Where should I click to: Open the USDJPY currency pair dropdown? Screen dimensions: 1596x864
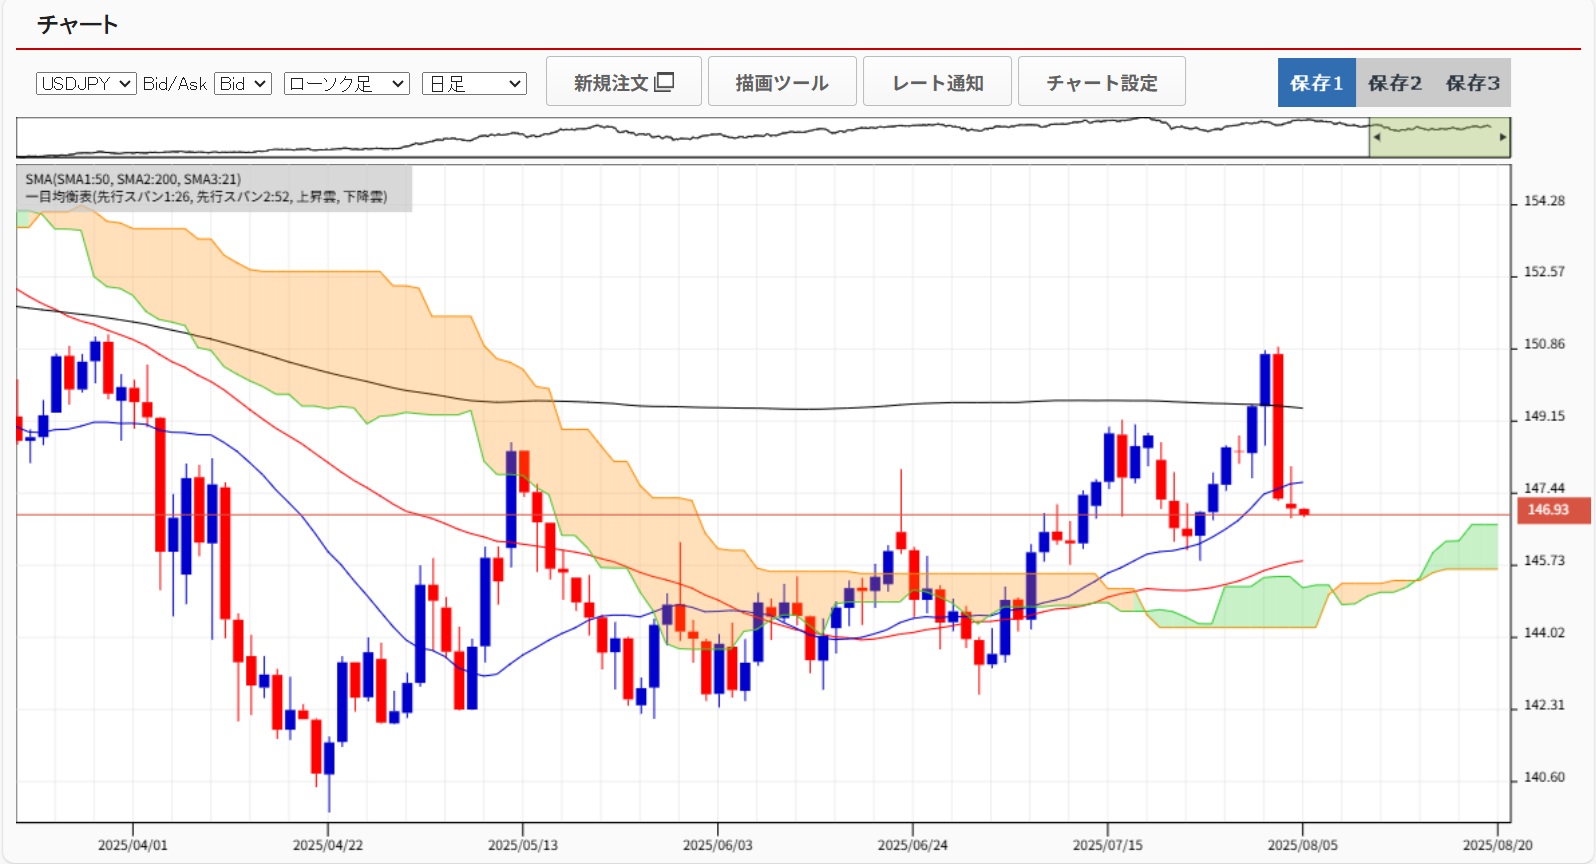[86, 84]
